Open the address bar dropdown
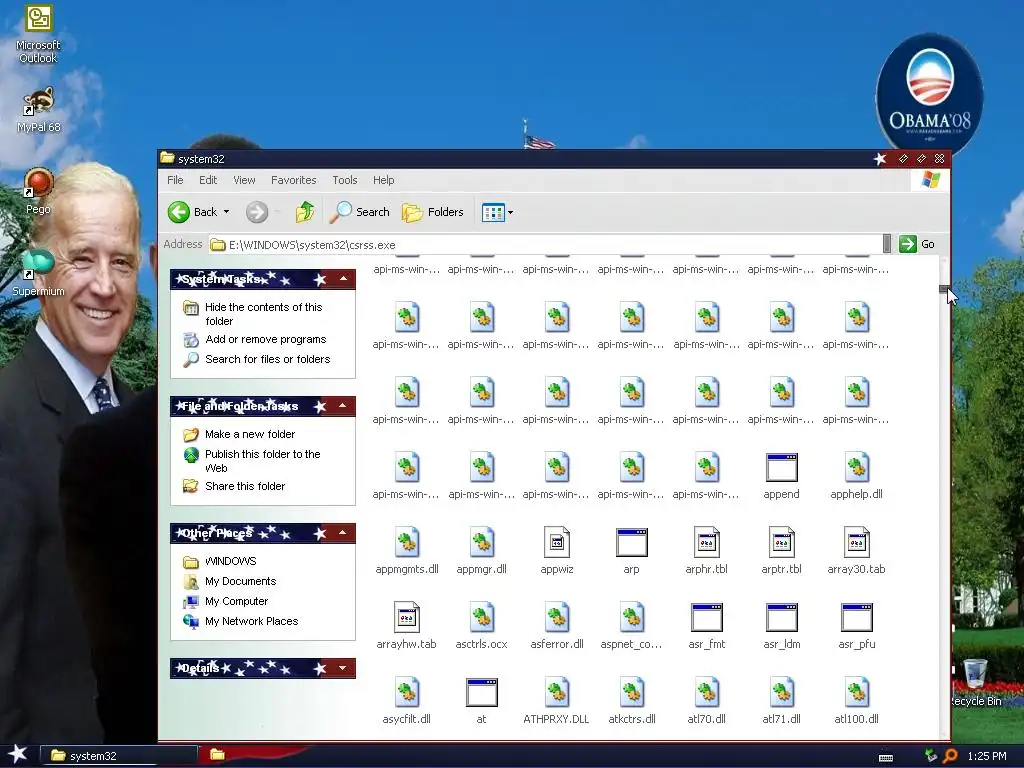Screen dimensions: 1024x768 pyautogui.click(x=886, y=244)
